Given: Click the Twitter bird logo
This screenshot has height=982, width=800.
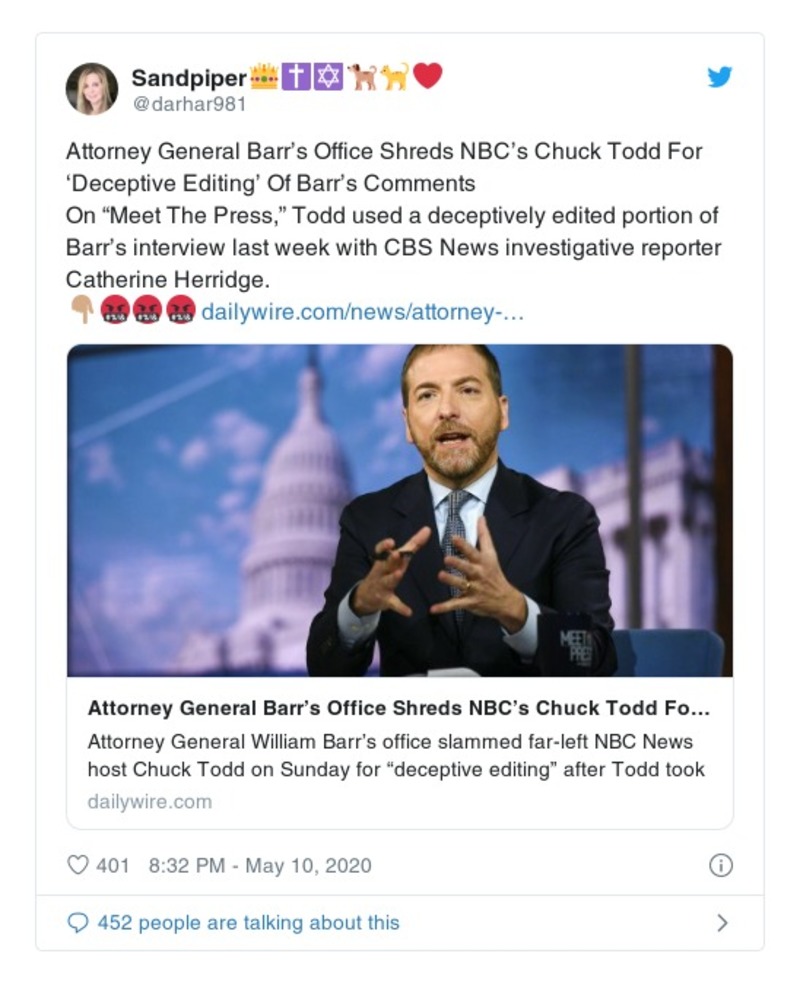Looking at the screenshot, I should pos(720,77).
